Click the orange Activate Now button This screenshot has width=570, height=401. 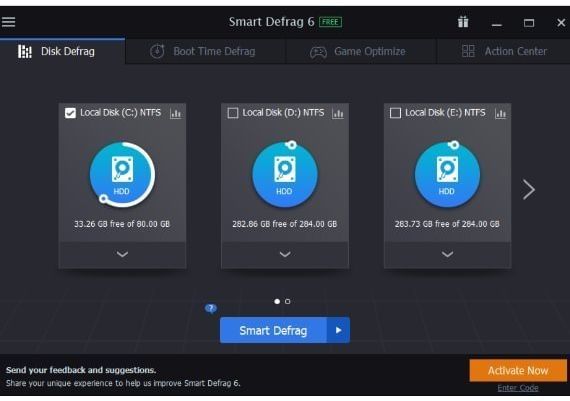click(518, 370)
